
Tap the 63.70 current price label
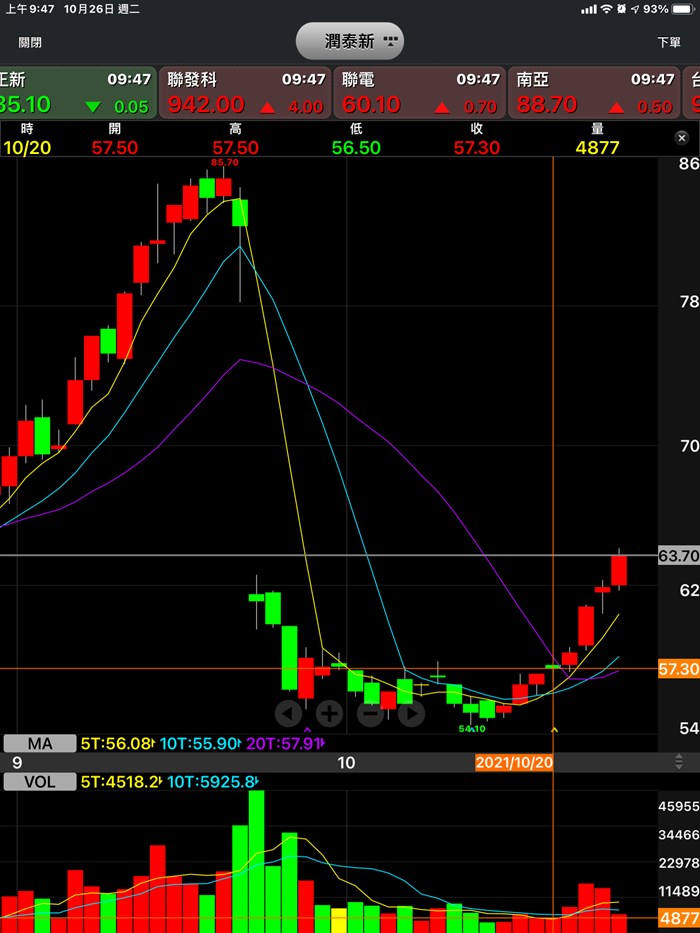pyautogui.click(x=678, y=555)
